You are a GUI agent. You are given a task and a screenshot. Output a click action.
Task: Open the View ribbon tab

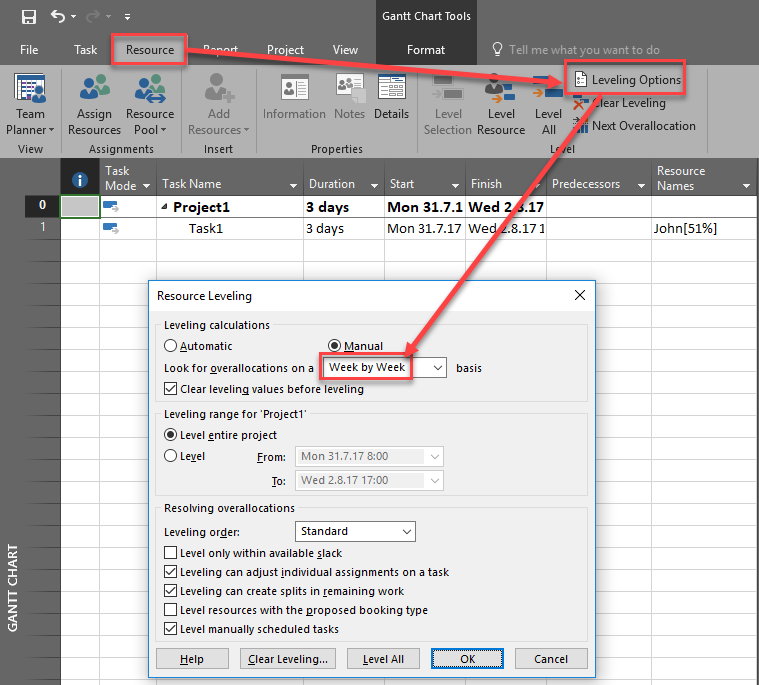tap(345, 50)
